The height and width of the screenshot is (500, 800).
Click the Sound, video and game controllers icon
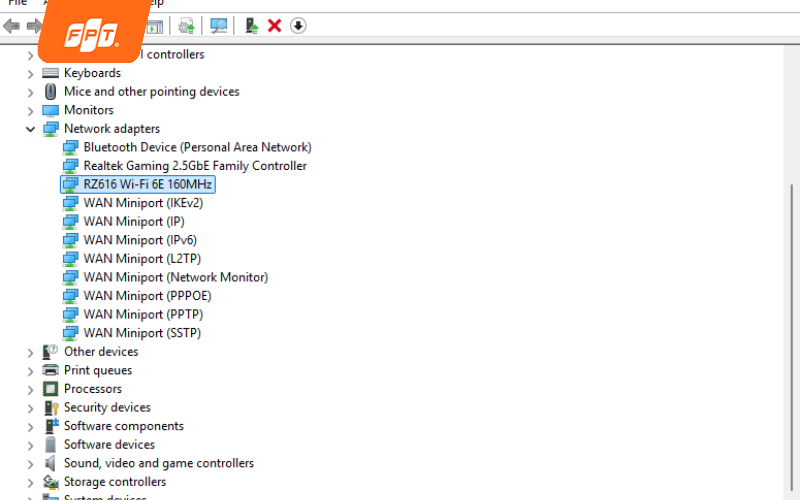click(51, 463)
